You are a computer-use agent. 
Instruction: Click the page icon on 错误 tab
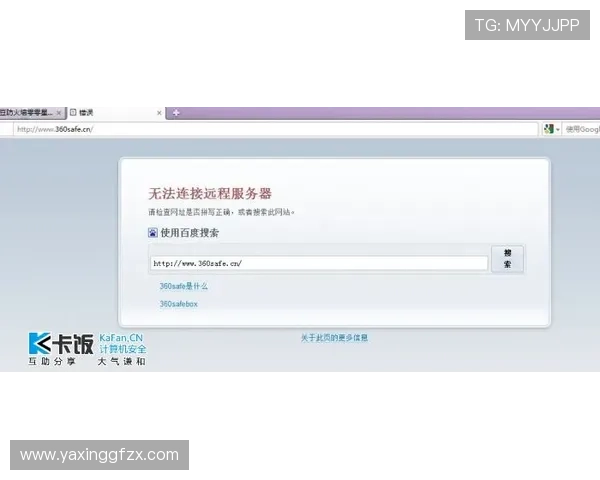(73, 113)
